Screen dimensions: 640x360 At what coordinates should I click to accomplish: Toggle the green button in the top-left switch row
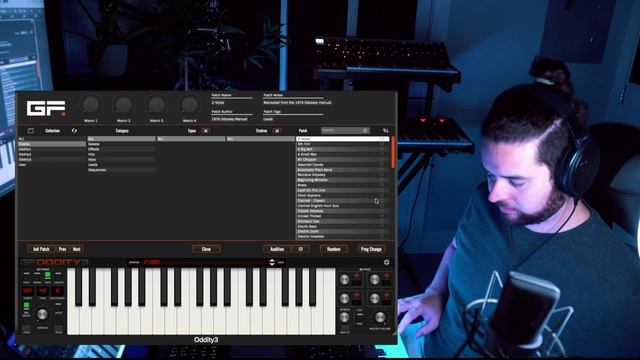click(x=48, y=276)
